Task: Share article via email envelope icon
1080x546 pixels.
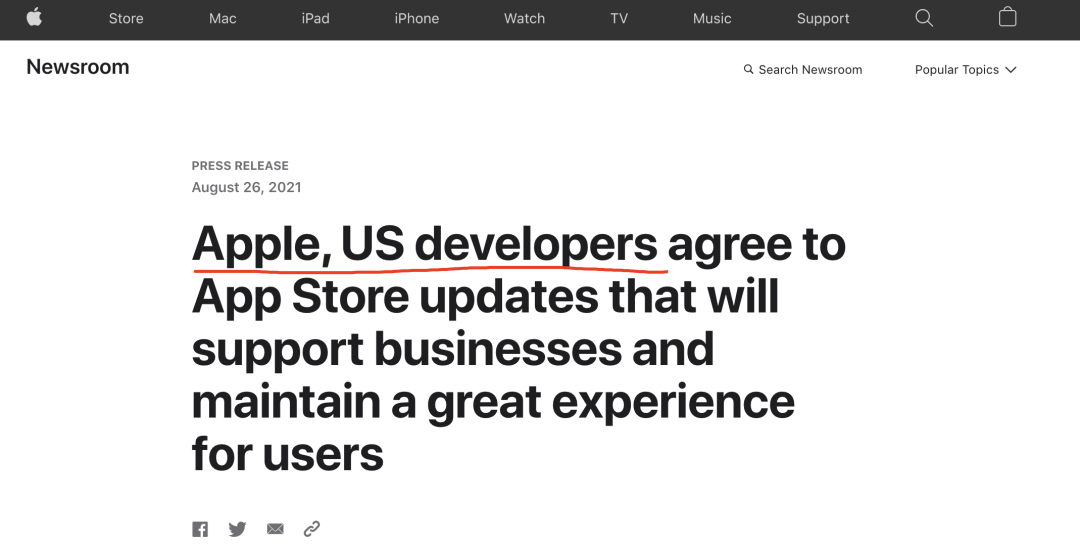Action: 275,529
